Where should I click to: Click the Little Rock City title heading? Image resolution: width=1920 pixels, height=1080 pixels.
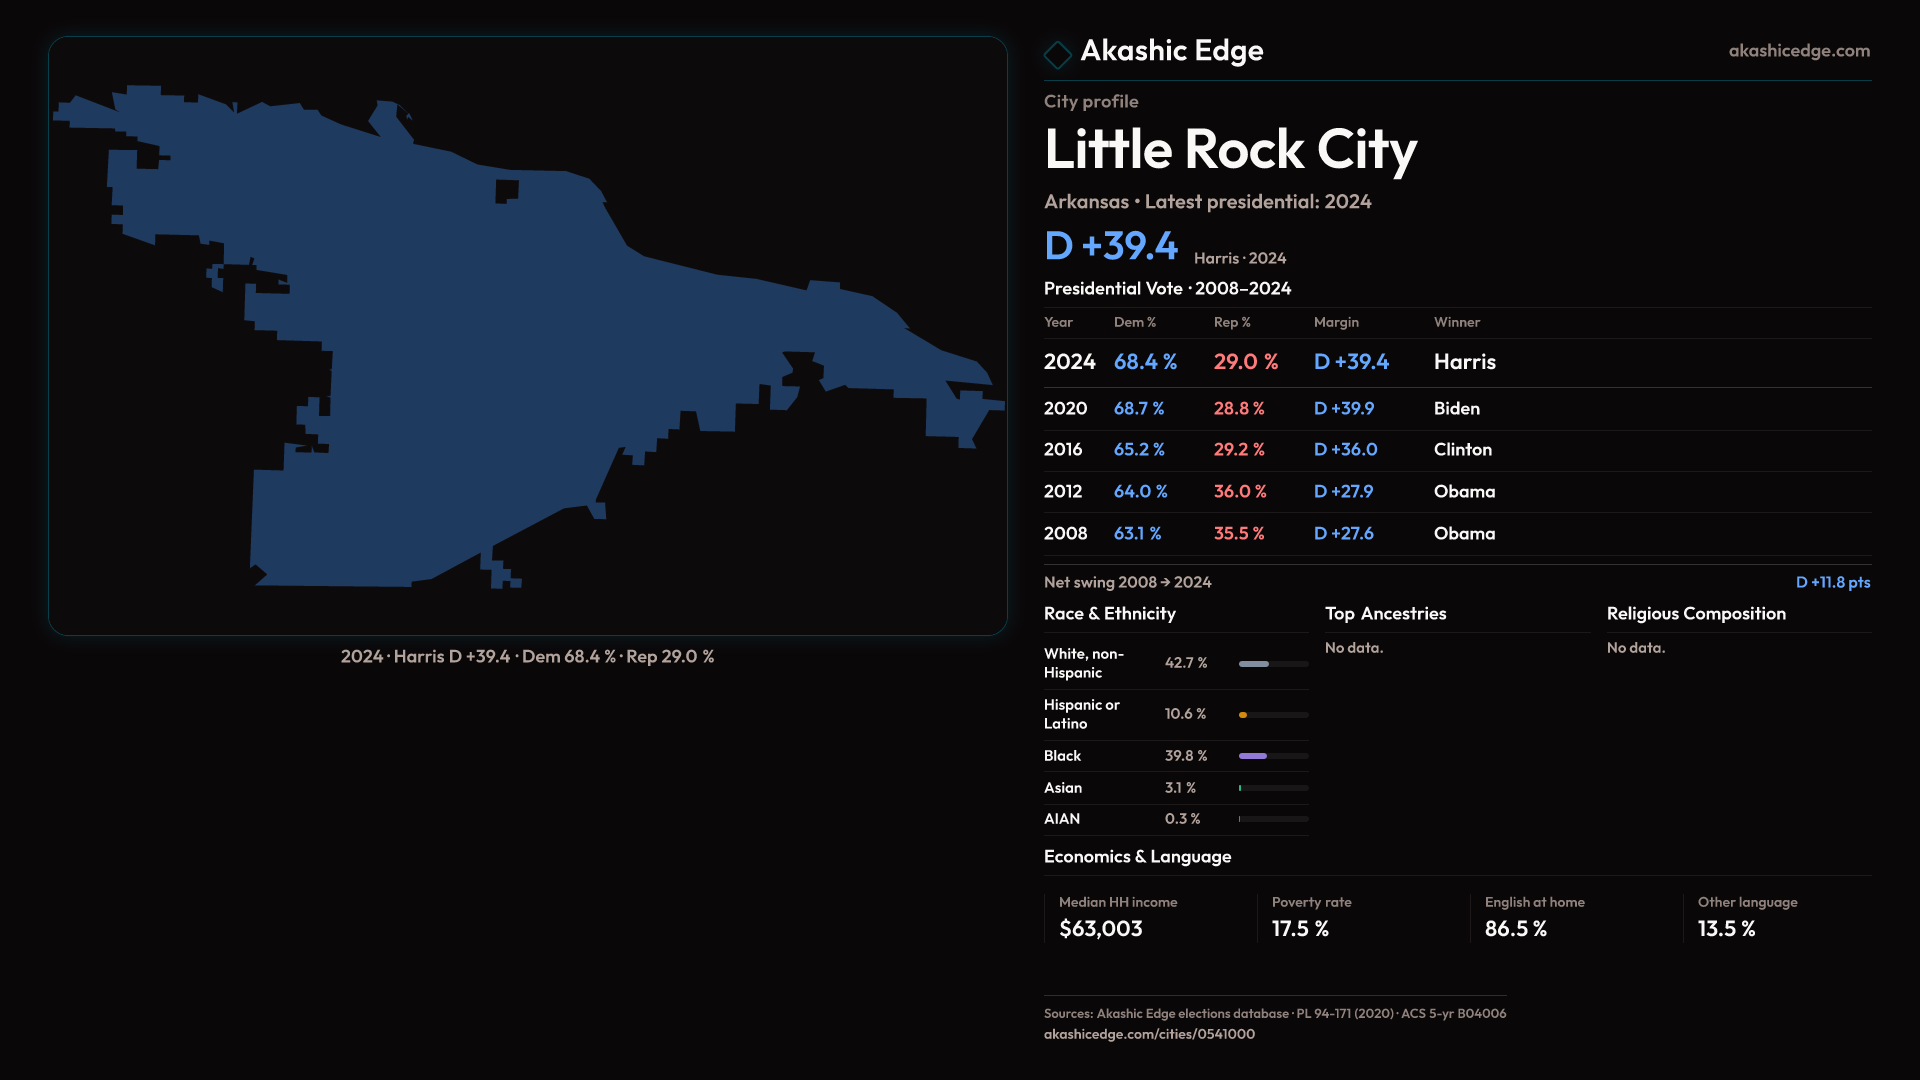click(1230, 150)
